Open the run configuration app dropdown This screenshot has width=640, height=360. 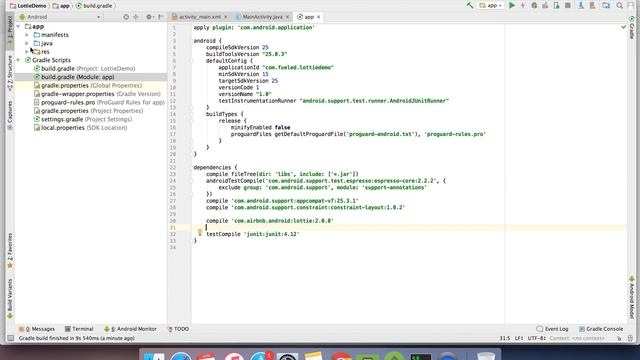[491, 6]
